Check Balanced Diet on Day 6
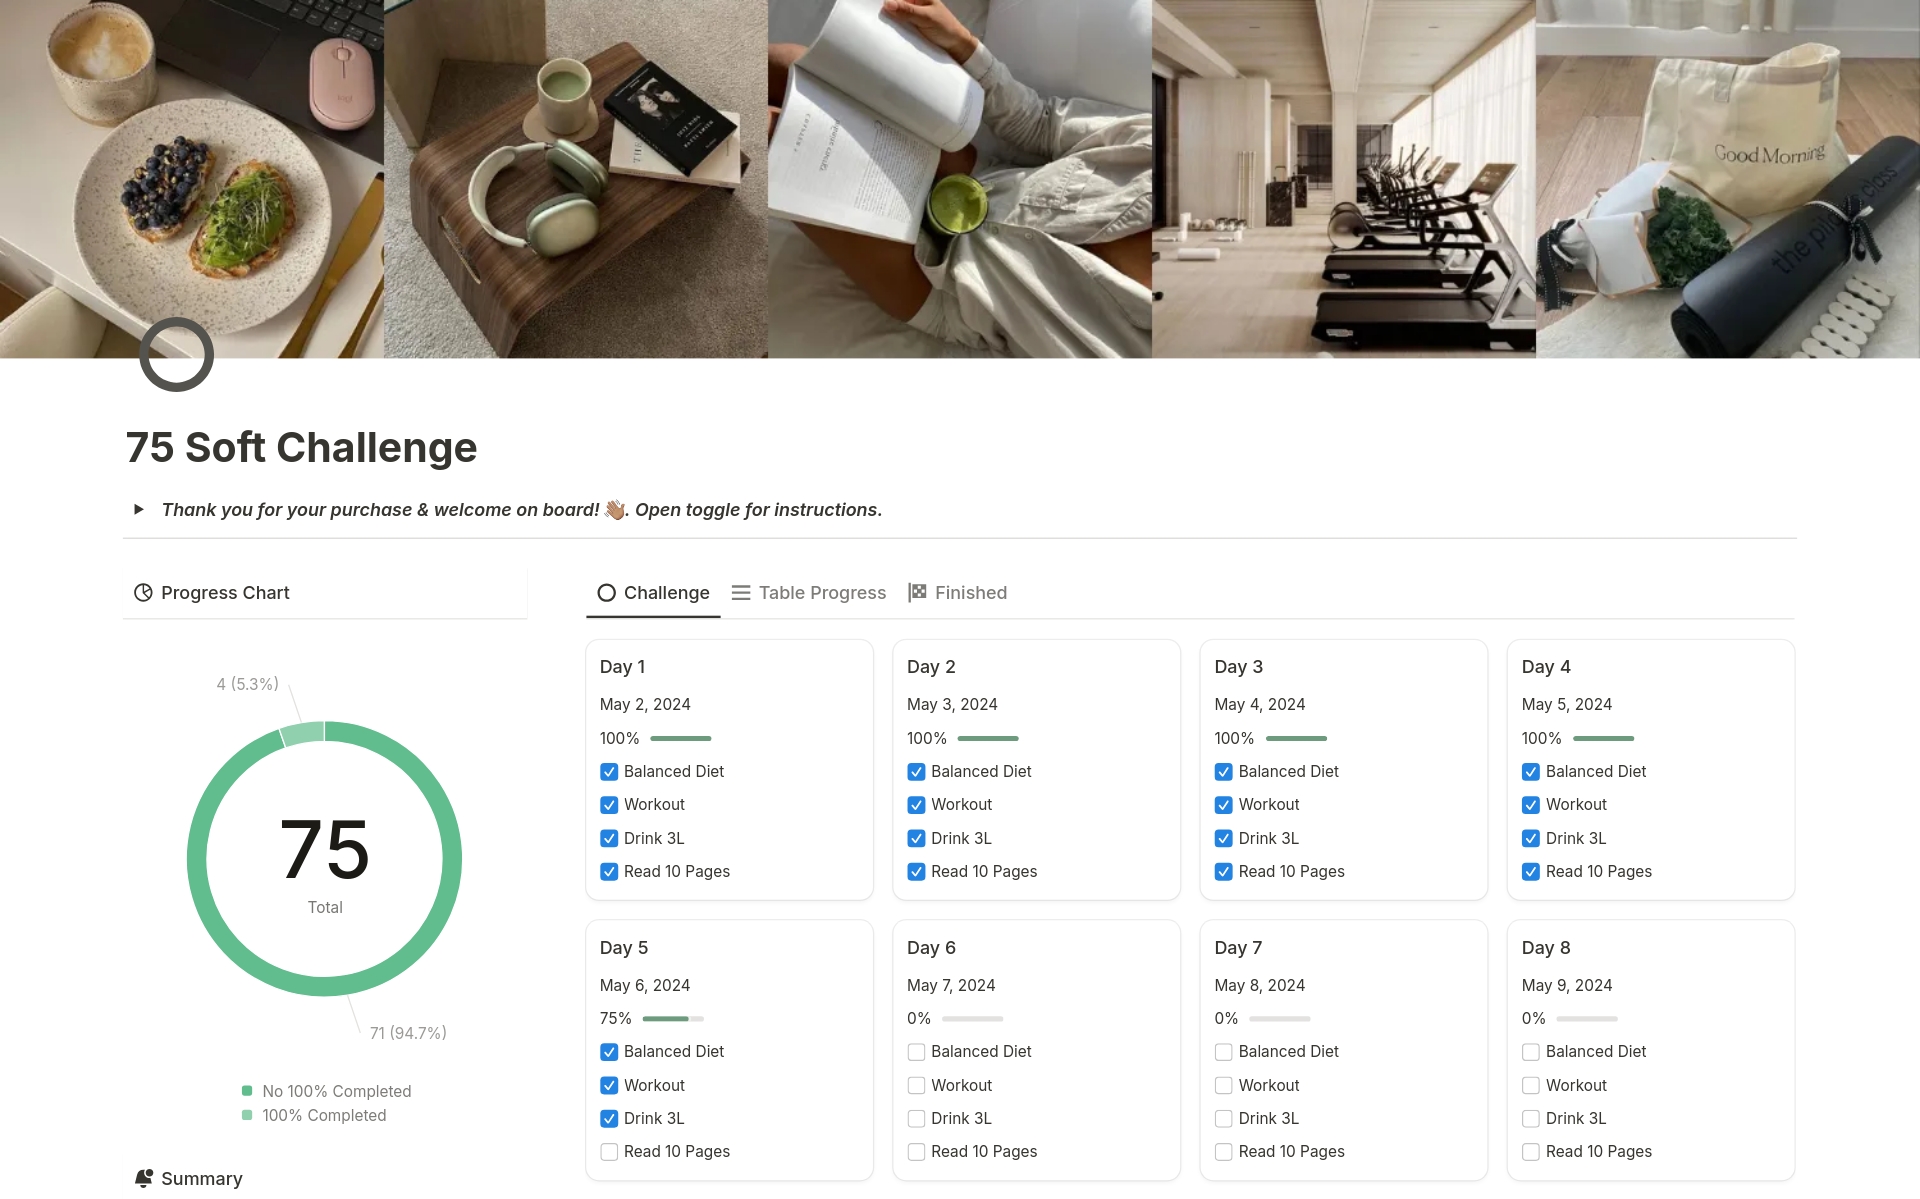Viewport: 1920px width, 1199px height. (x=916, y=1052)
